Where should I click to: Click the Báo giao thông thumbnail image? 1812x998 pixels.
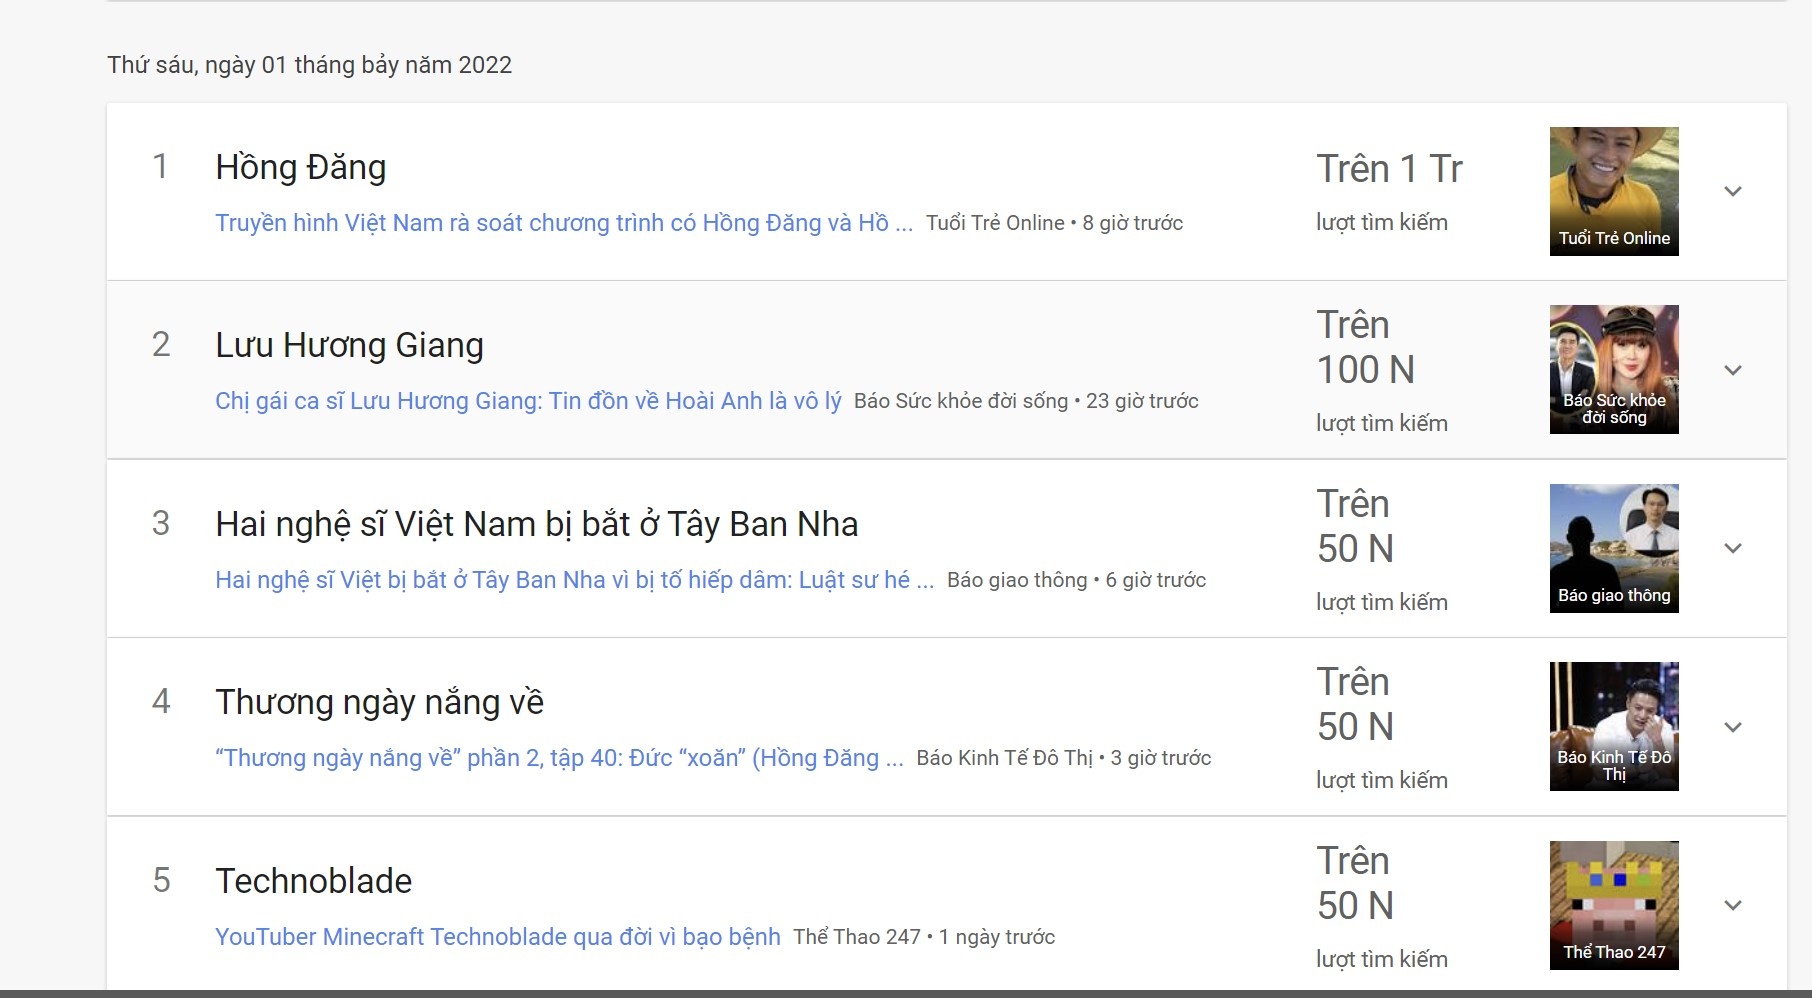(1613, 547)
